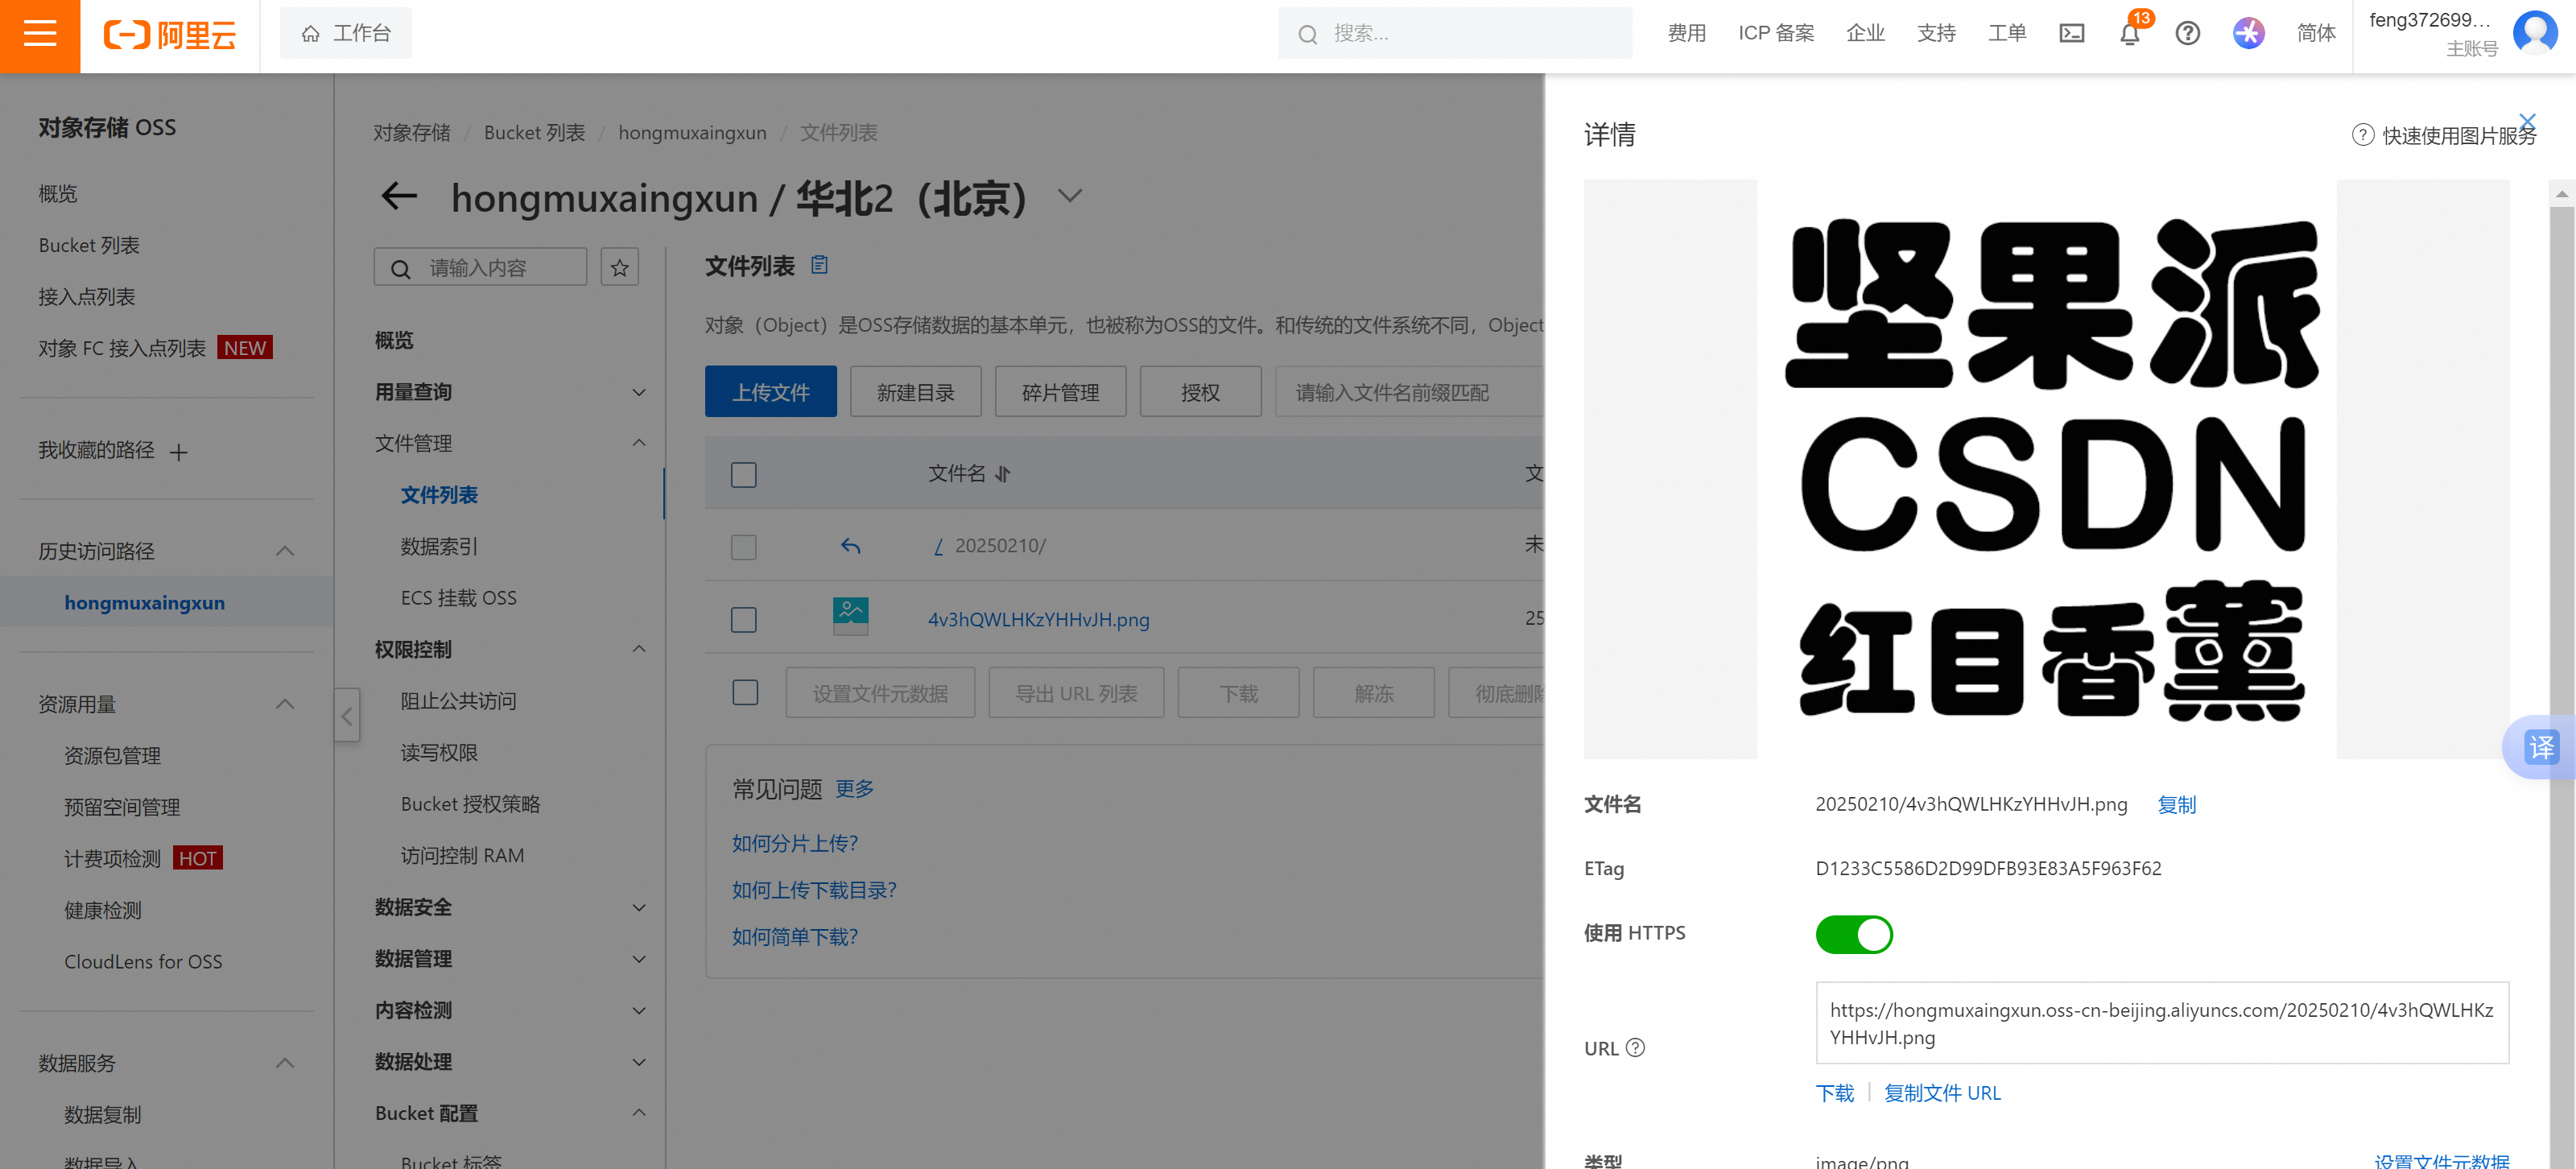Viewport: 2576px width, 1169px height.
Task: Open the hamburger main menu
Action: pyautogui.click(x=39, y=35)
